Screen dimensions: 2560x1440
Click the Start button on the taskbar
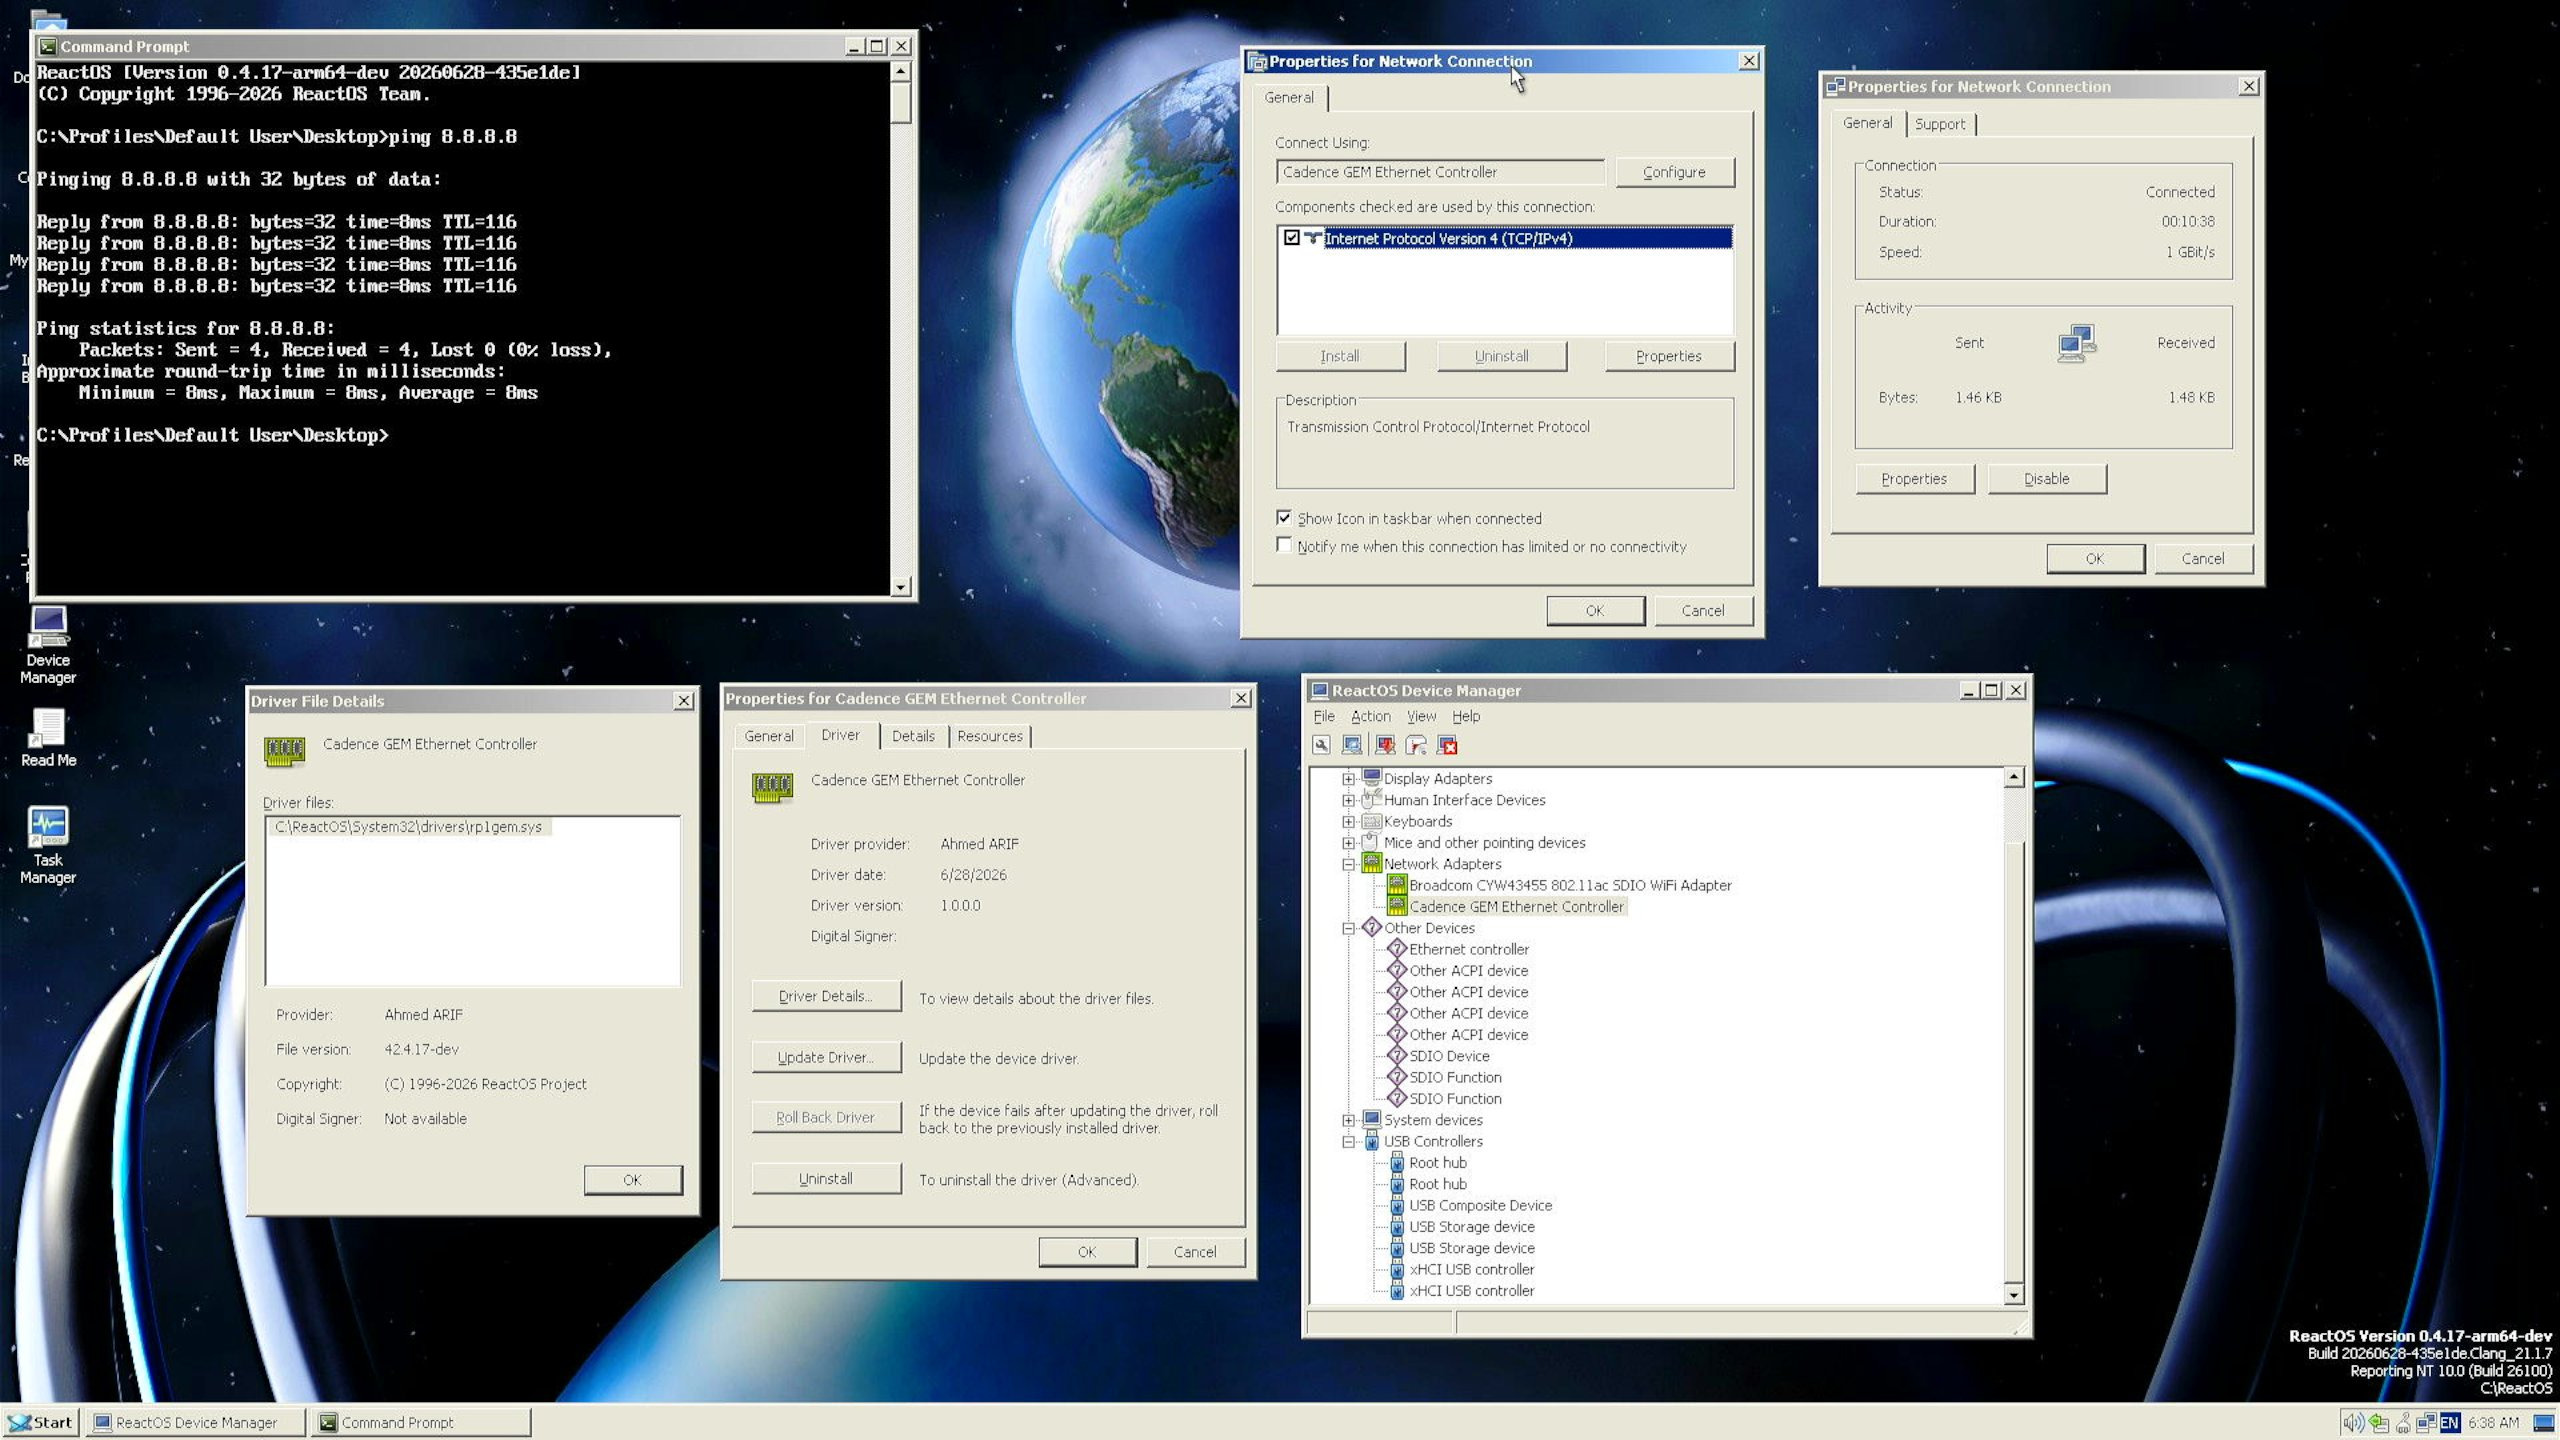(40, 1422)
